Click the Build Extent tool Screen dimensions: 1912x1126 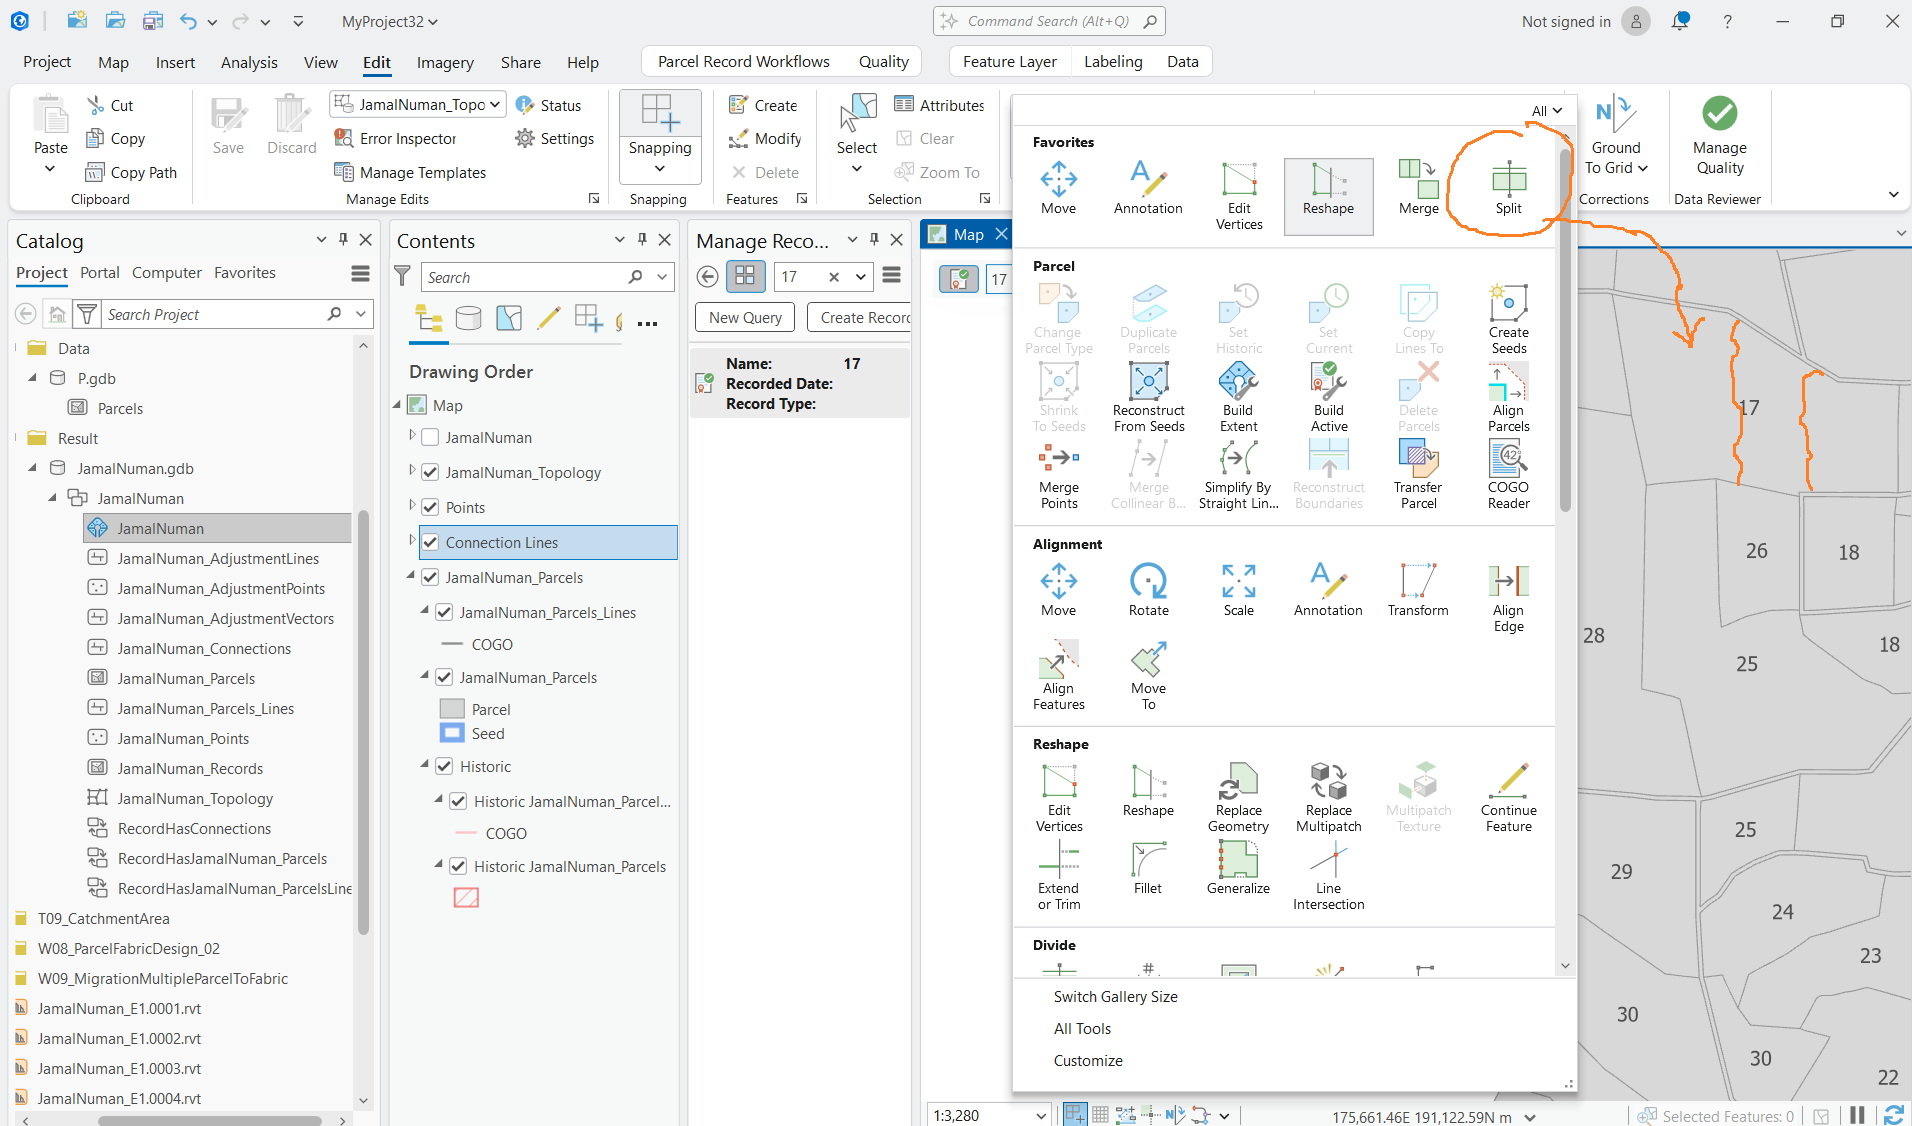(x=1238, y=397)
